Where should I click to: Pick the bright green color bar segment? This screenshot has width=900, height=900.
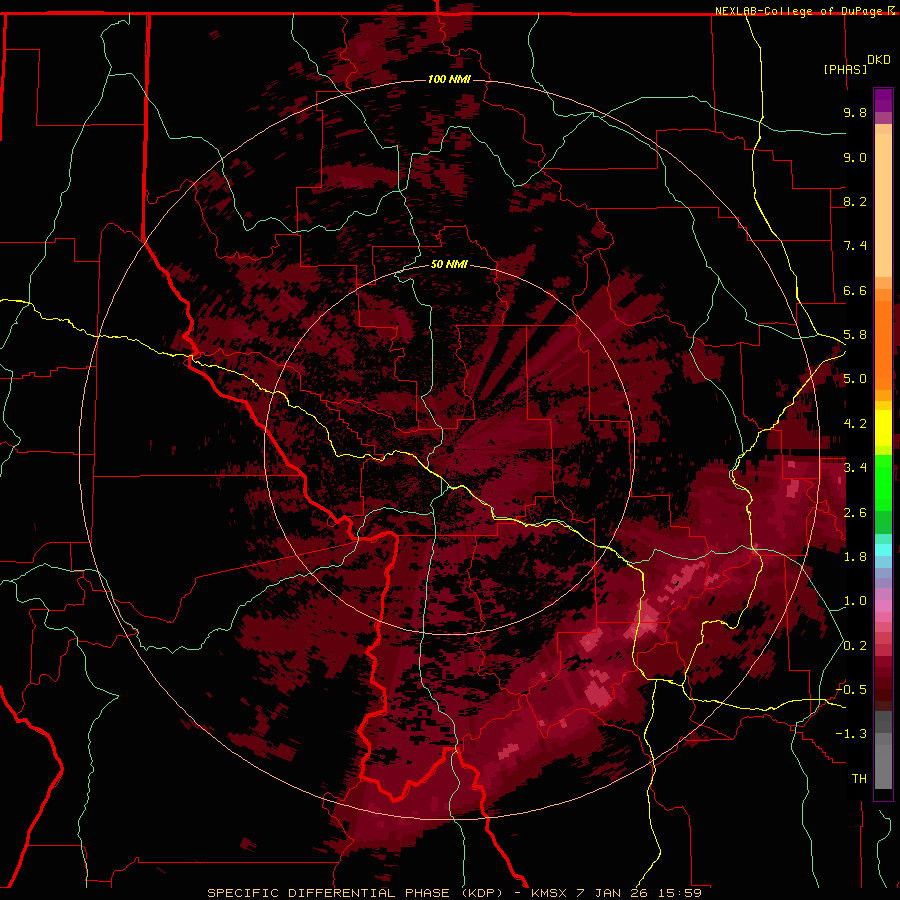tap(883, 481)
